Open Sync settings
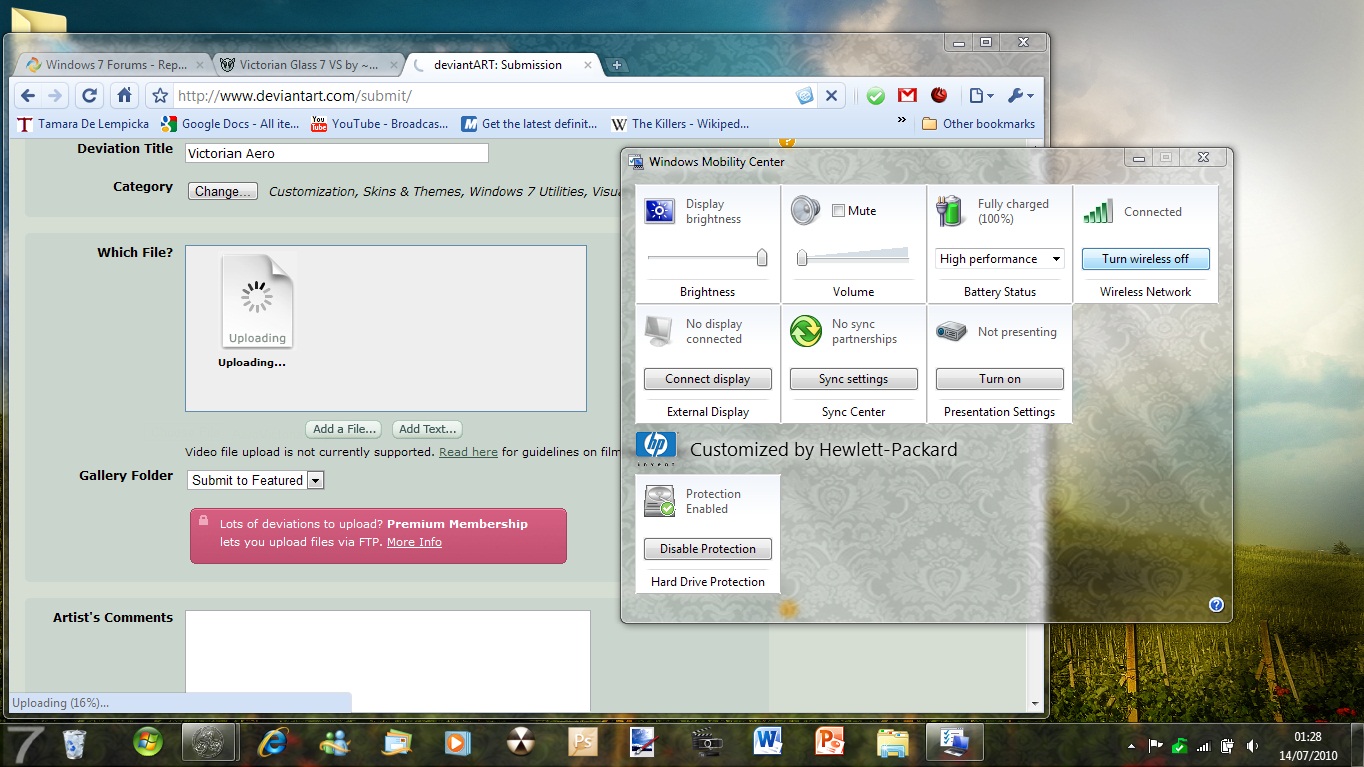The width and height of the screenshot is (1364, 767). coord(854,379)
